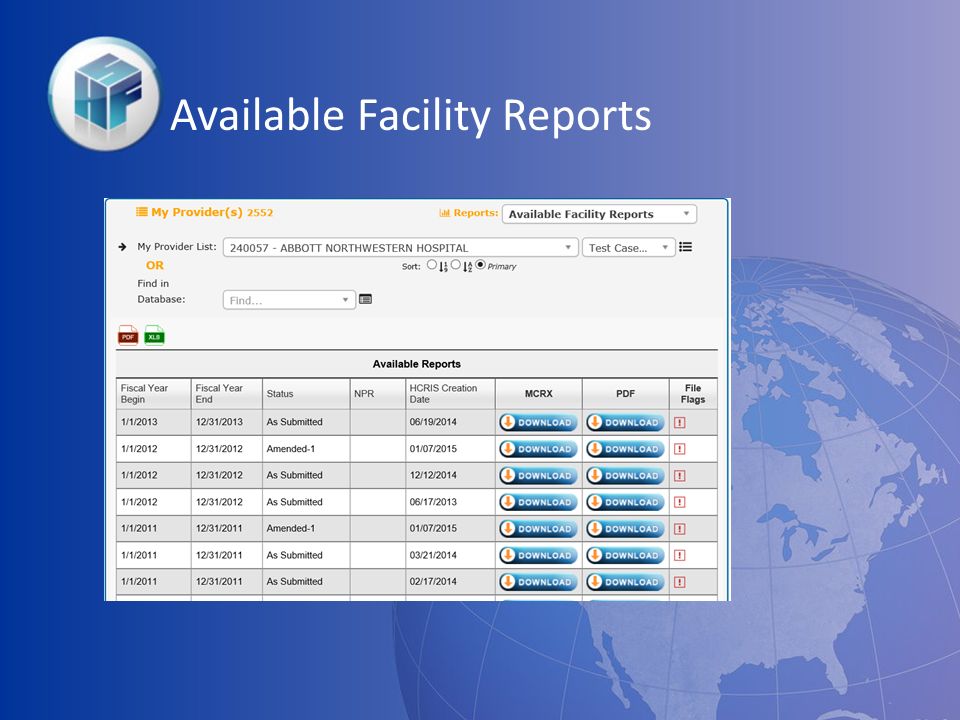
Task: View file flag for report created 06/17/2013
Action: [x=680, y=502]
